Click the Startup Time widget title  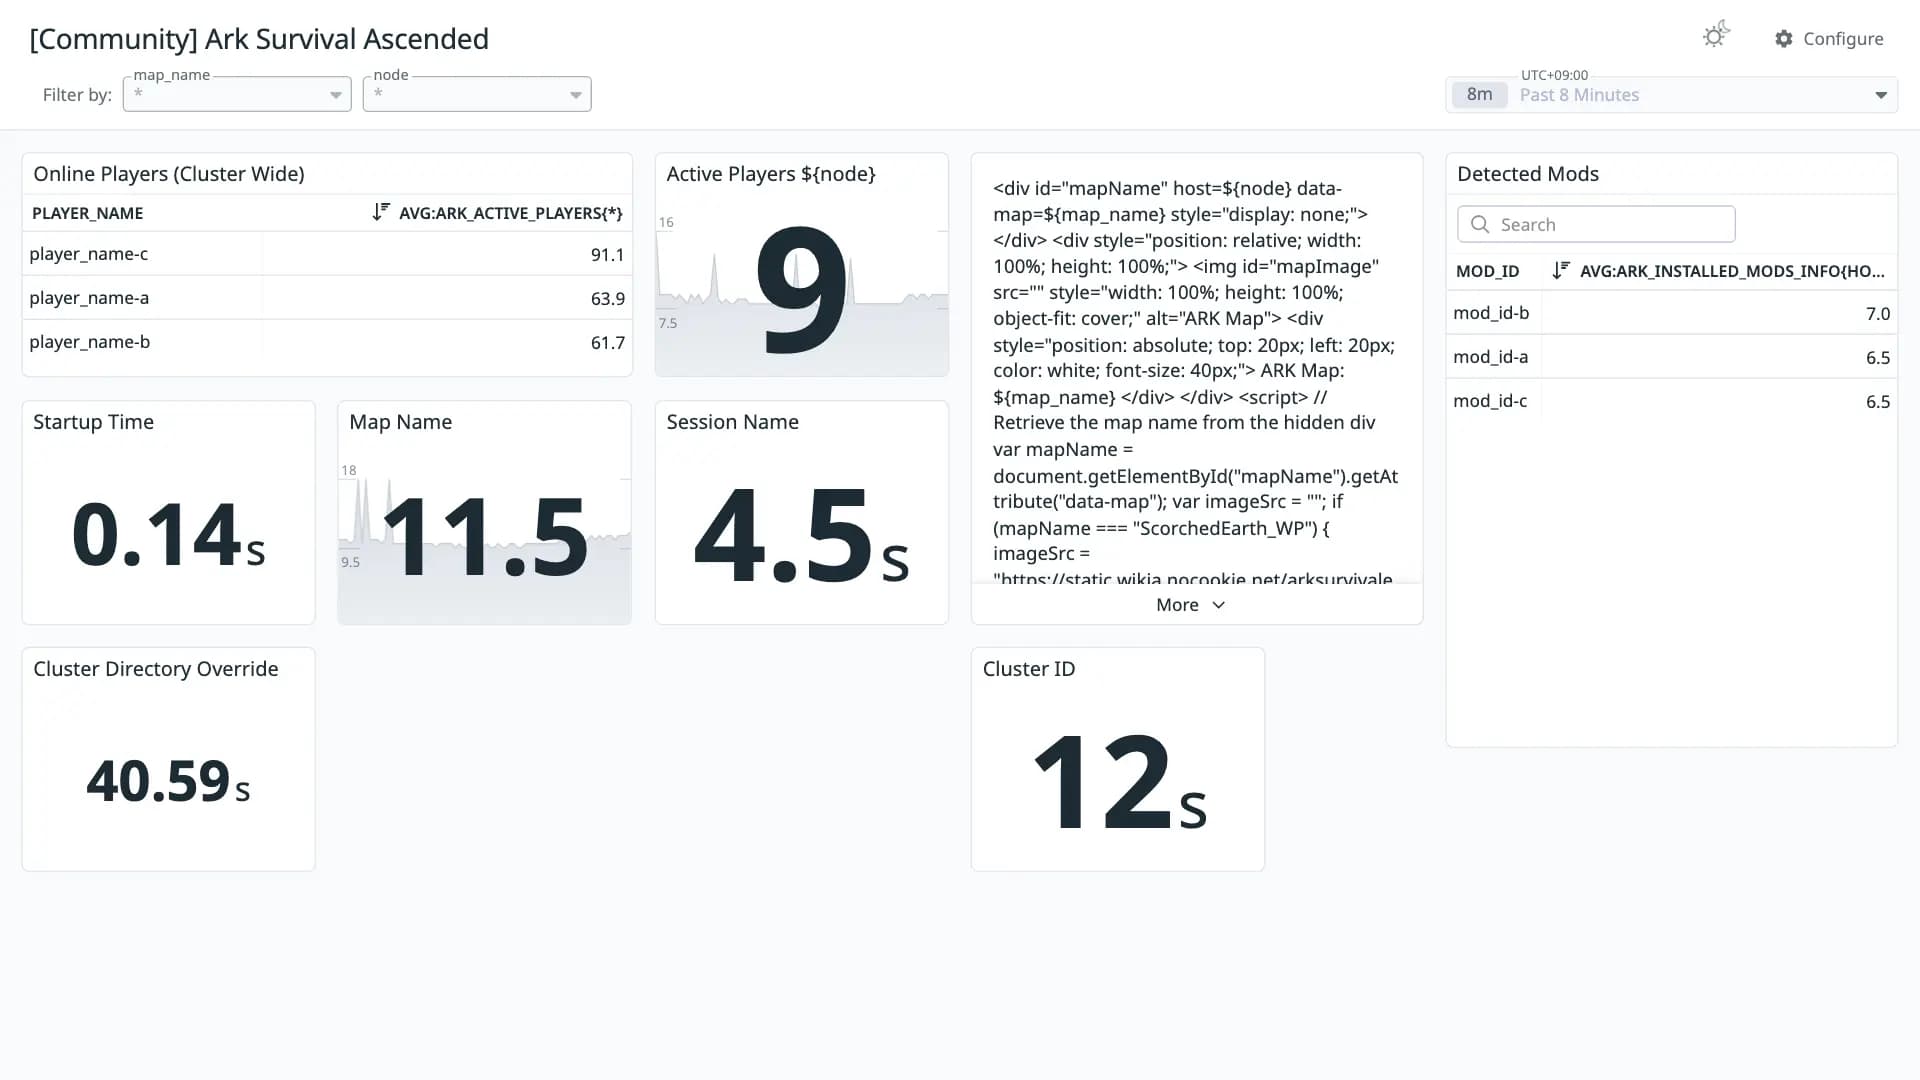(93, 422)
